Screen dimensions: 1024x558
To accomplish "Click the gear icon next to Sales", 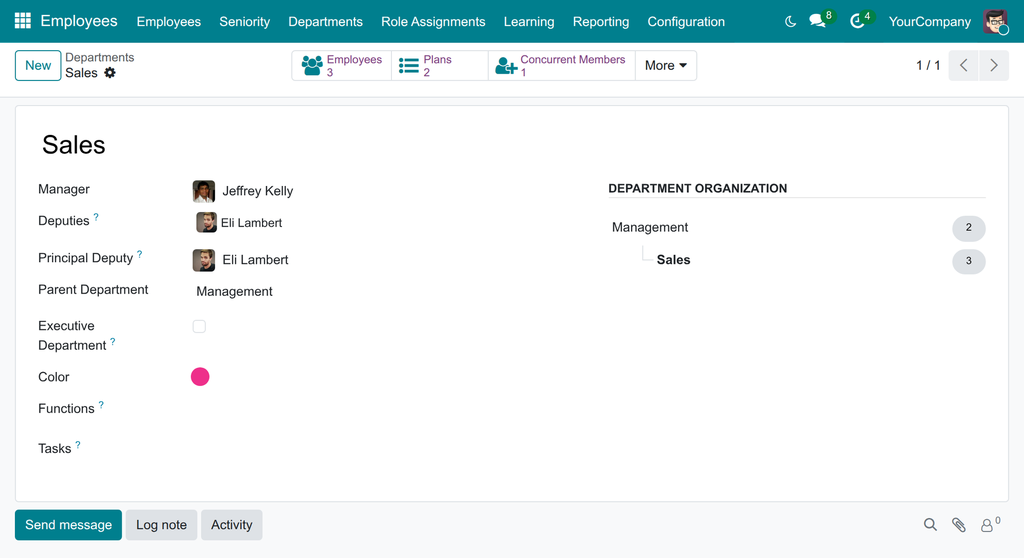I will point(110,73).
